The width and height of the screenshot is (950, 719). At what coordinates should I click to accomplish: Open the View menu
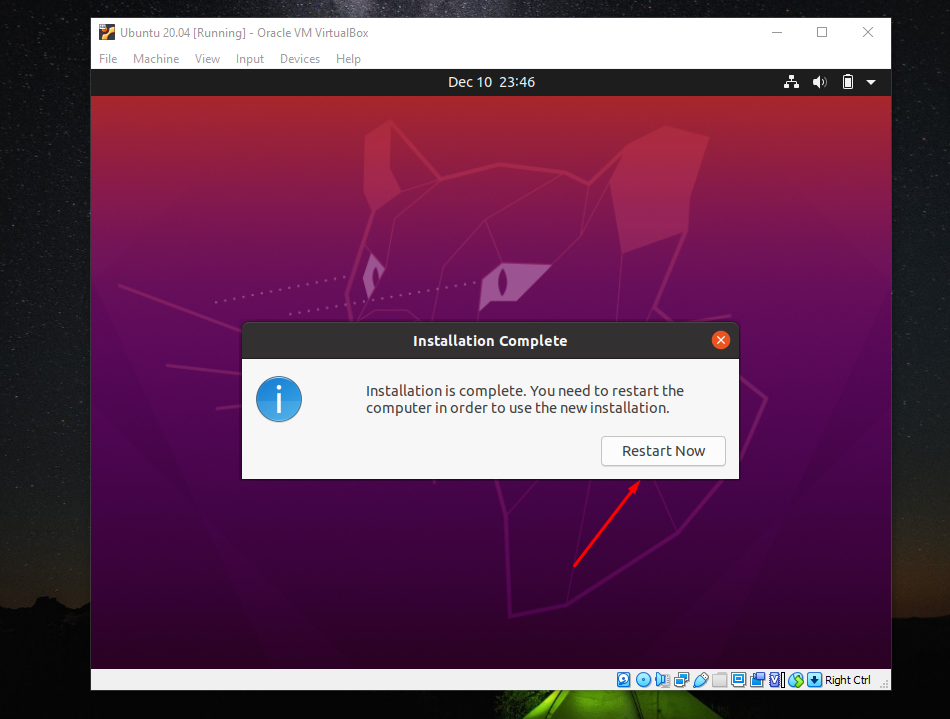tap(207, 59)
